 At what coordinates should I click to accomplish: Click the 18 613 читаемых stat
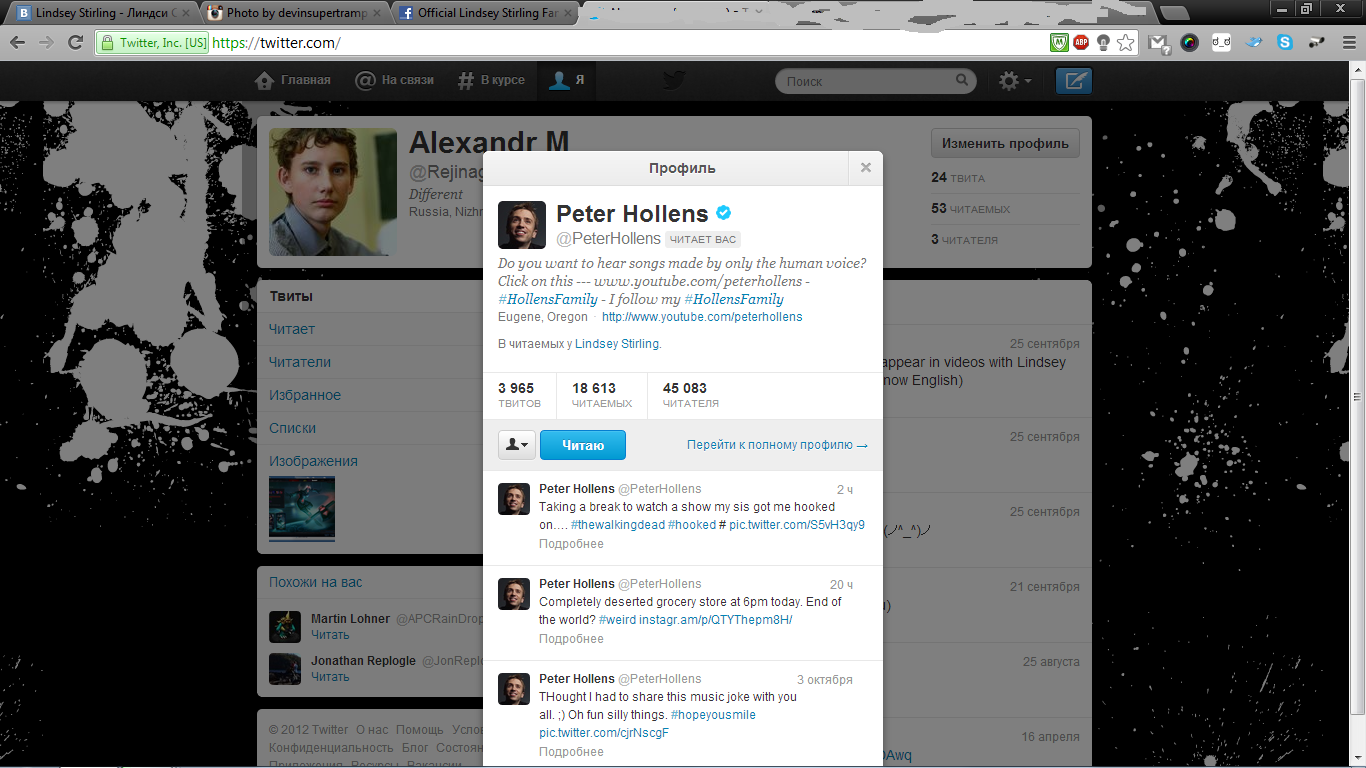(x=602, y=395)
